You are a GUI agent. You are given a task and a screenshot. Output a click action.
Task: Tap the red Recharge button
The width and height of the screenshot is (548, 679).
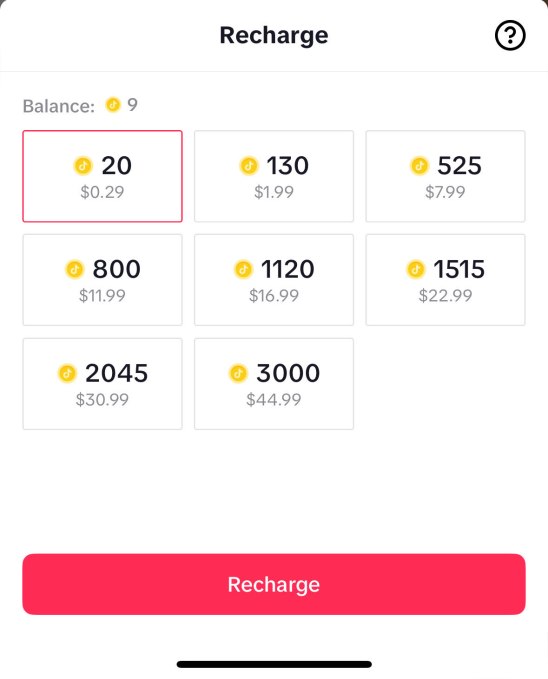(x=274, y=584)
